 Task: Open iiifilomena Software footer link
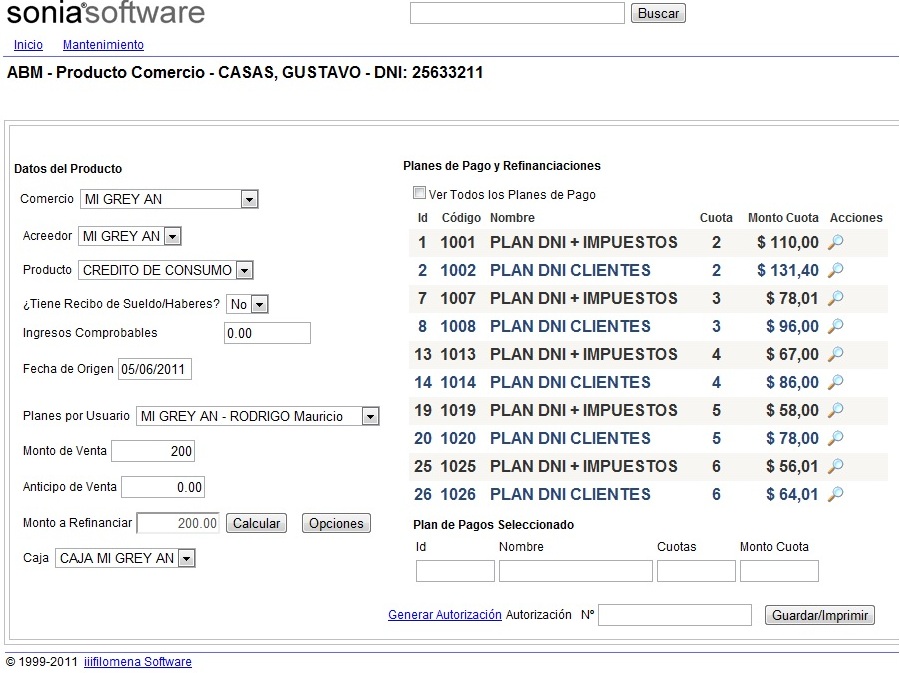click(x=138, y=662)
